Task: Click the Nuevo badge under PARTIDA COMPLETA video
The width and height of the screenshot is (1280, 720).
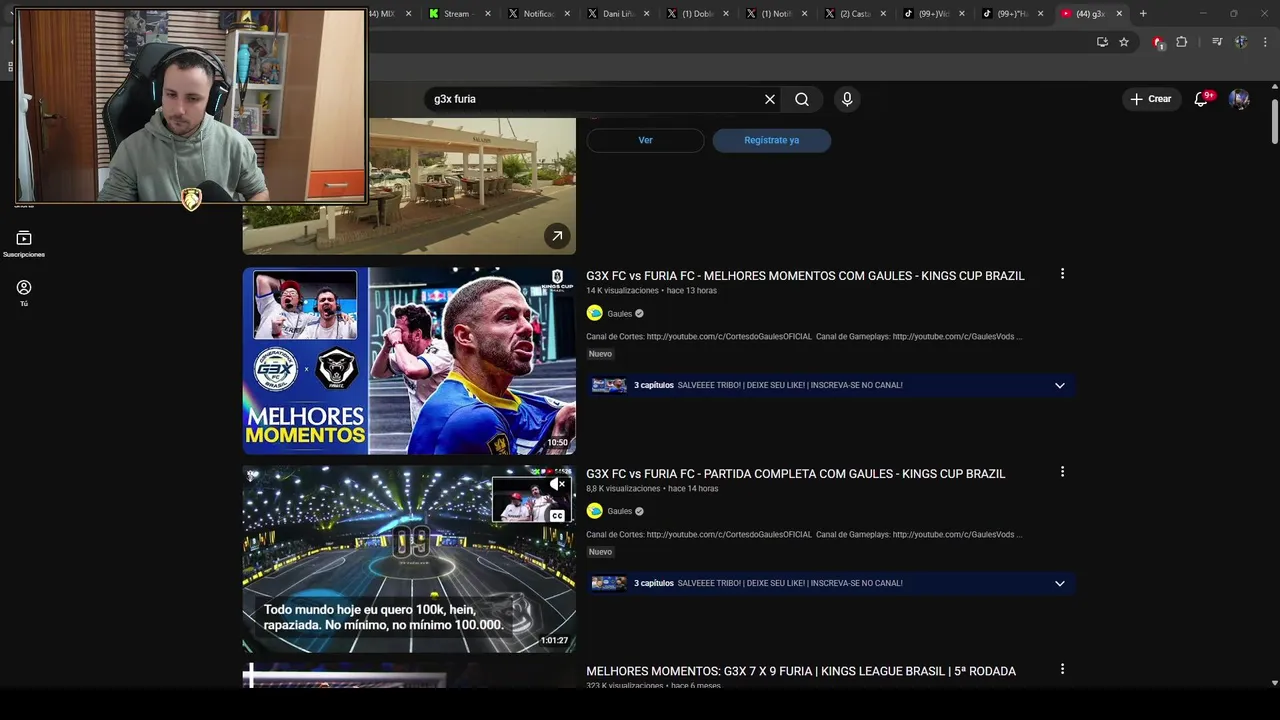Action: point(600,552)
